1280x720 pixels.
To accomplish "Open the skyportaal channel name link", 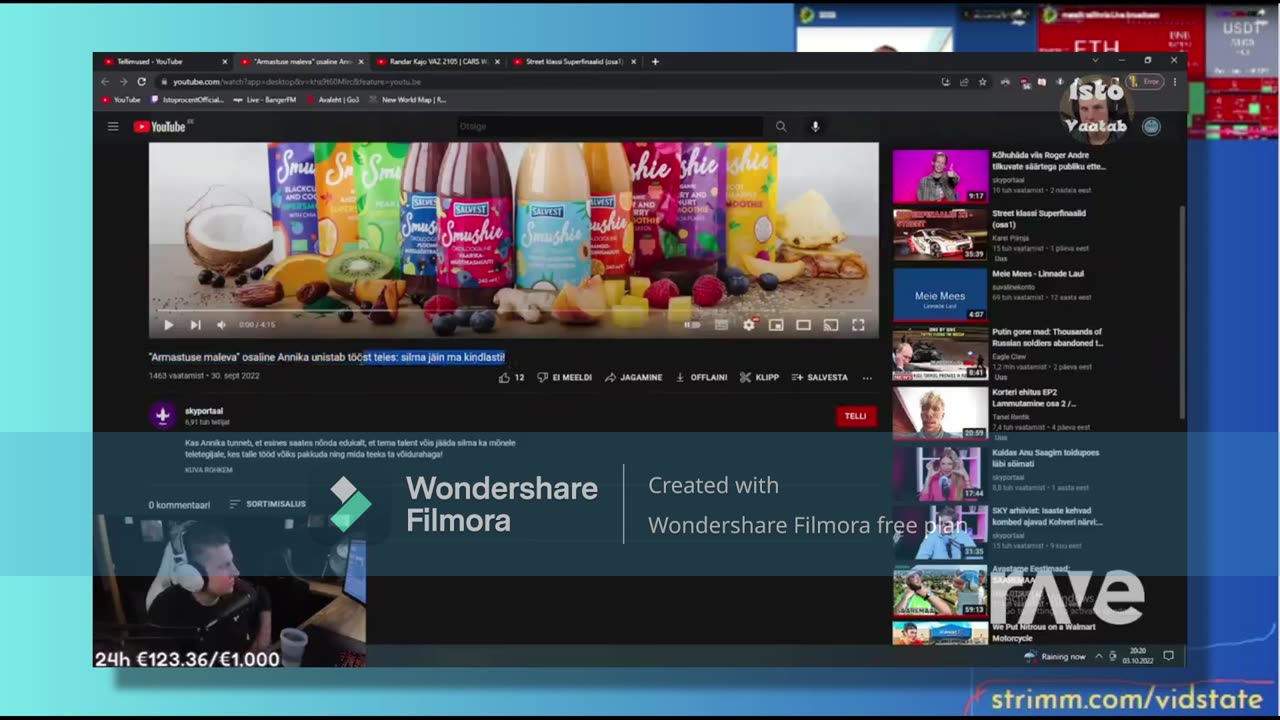I will 204,411.
